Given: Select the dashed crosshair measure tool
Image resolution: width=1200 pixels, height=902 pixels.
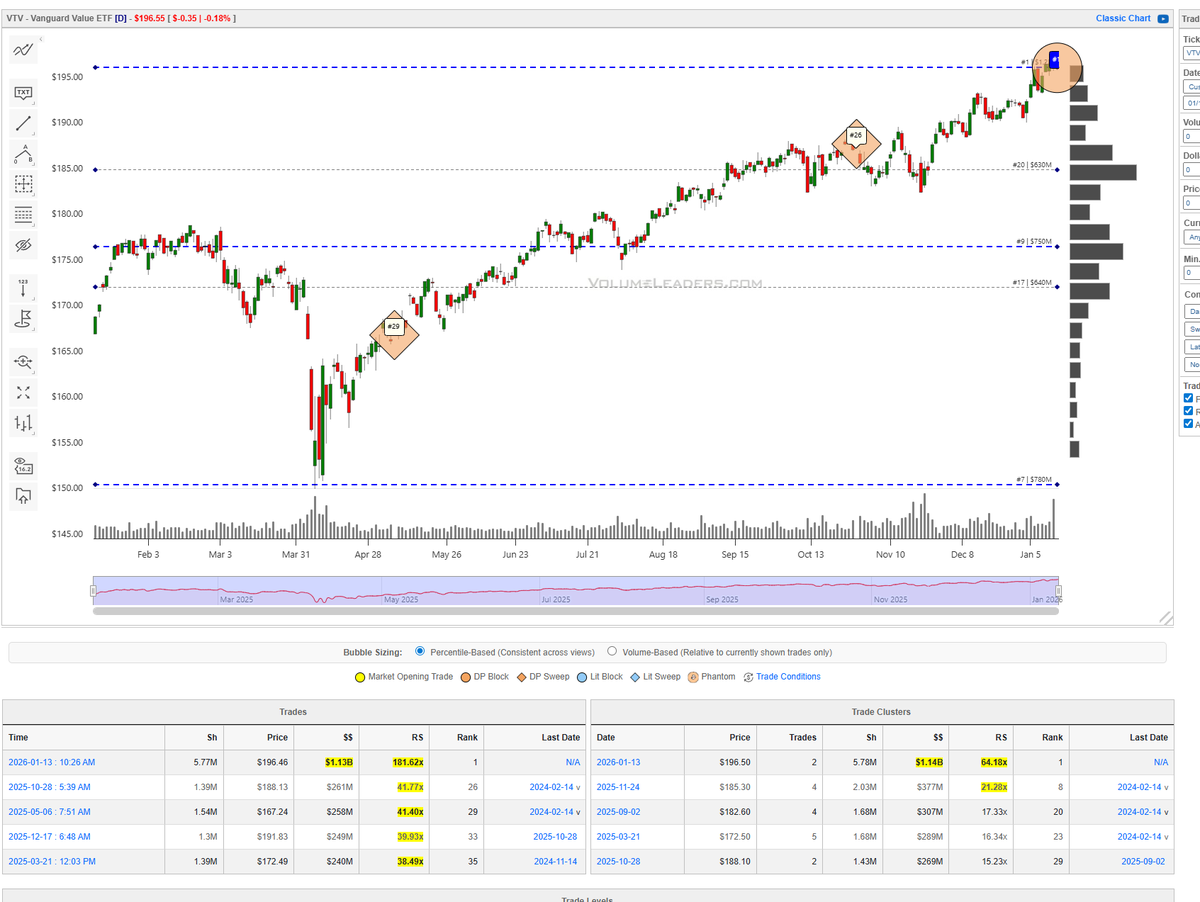Looking at the screenshot, I should (x=23, y=184).
